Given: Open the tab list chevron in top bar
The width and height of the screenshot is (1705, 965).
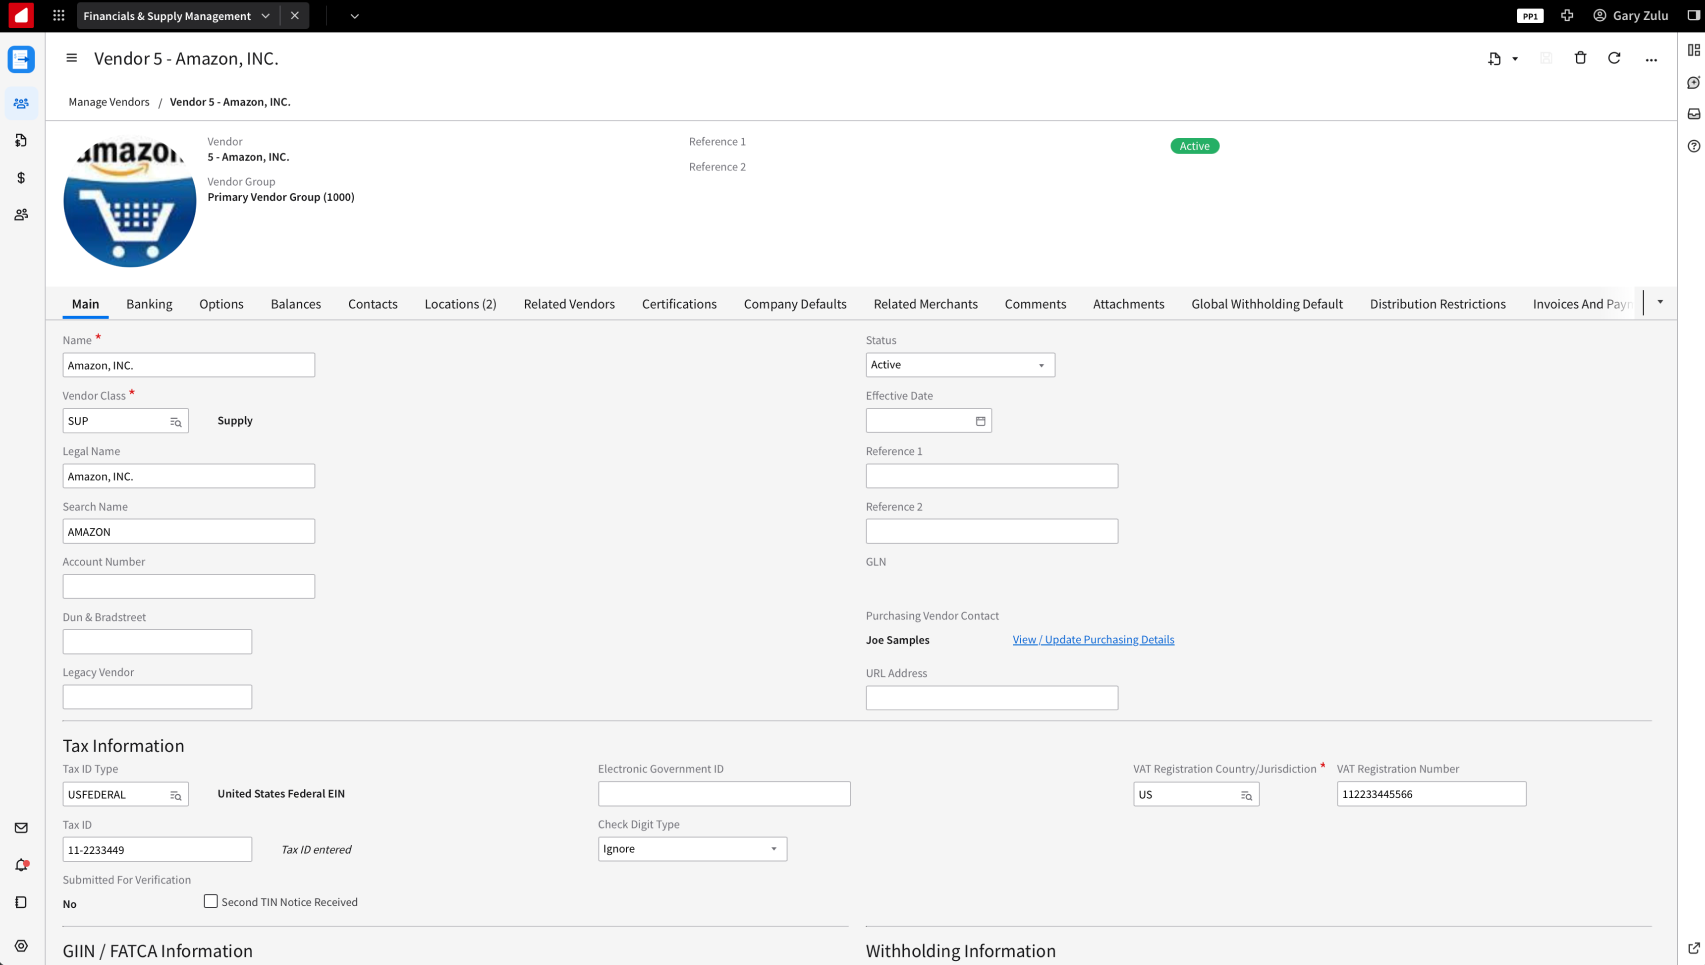Looking at the screenshot, I should coord(355,16).
